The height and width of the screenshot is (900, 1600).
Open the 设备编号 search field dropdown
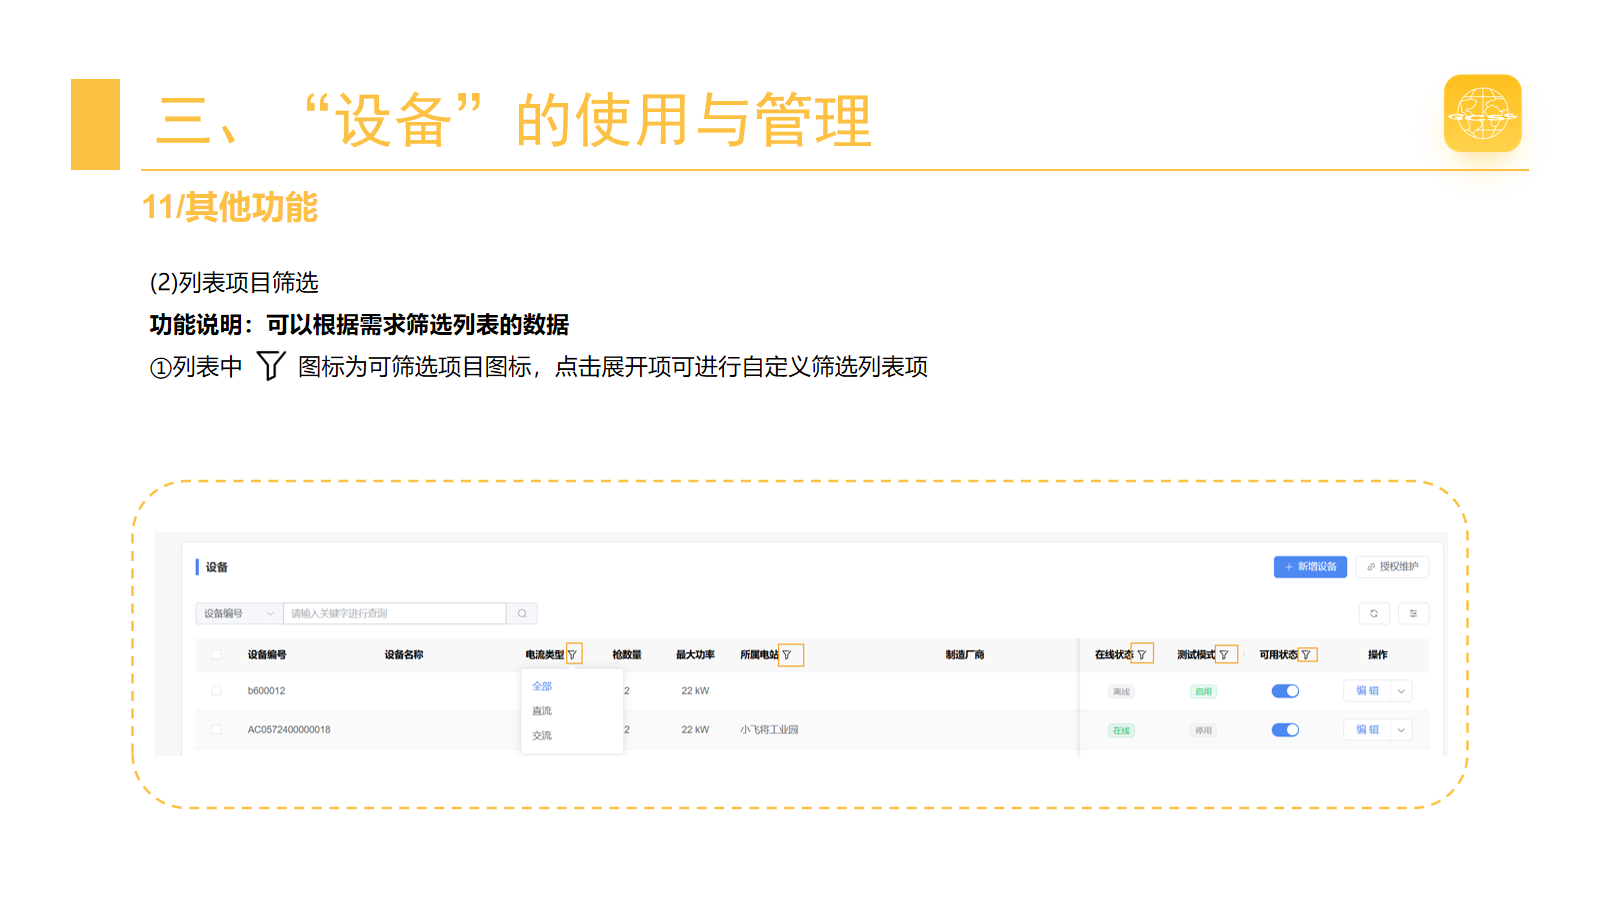pos(239,613)
